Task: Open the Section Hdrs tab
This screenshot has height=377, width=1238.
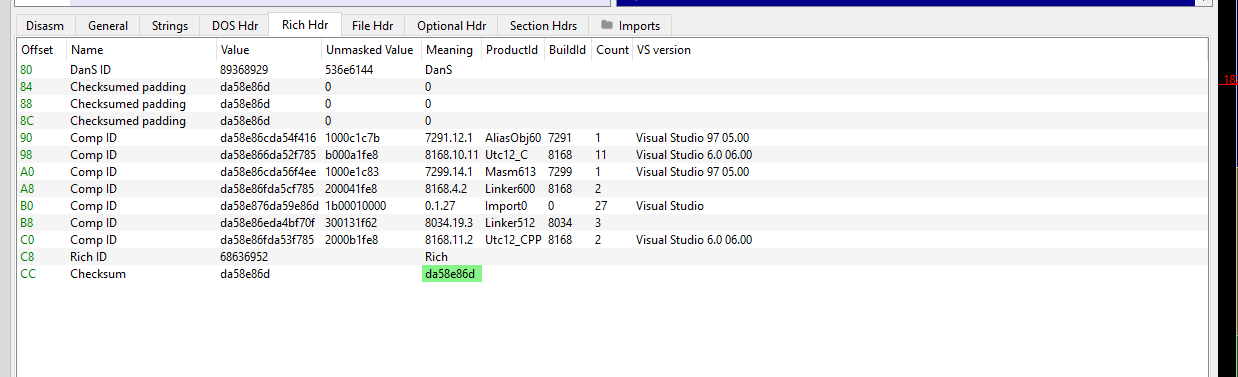Action: pyautogui.click(x=543, y=25)
